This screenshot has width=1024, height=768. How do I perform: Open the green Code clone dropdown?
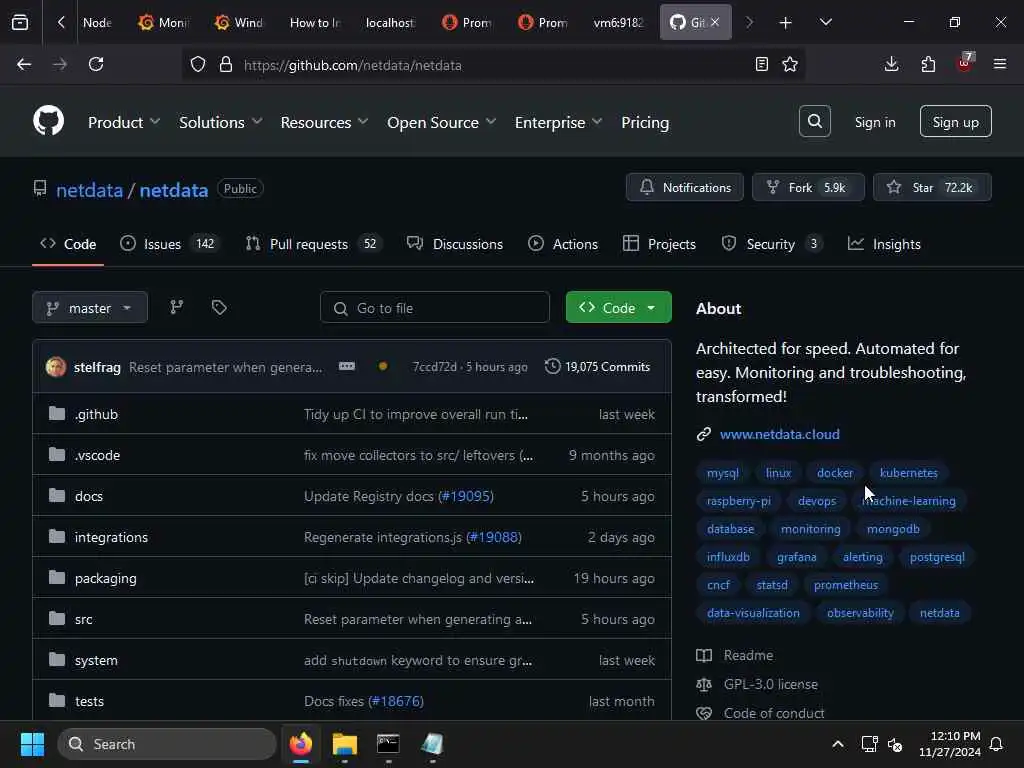click(618, 308)
